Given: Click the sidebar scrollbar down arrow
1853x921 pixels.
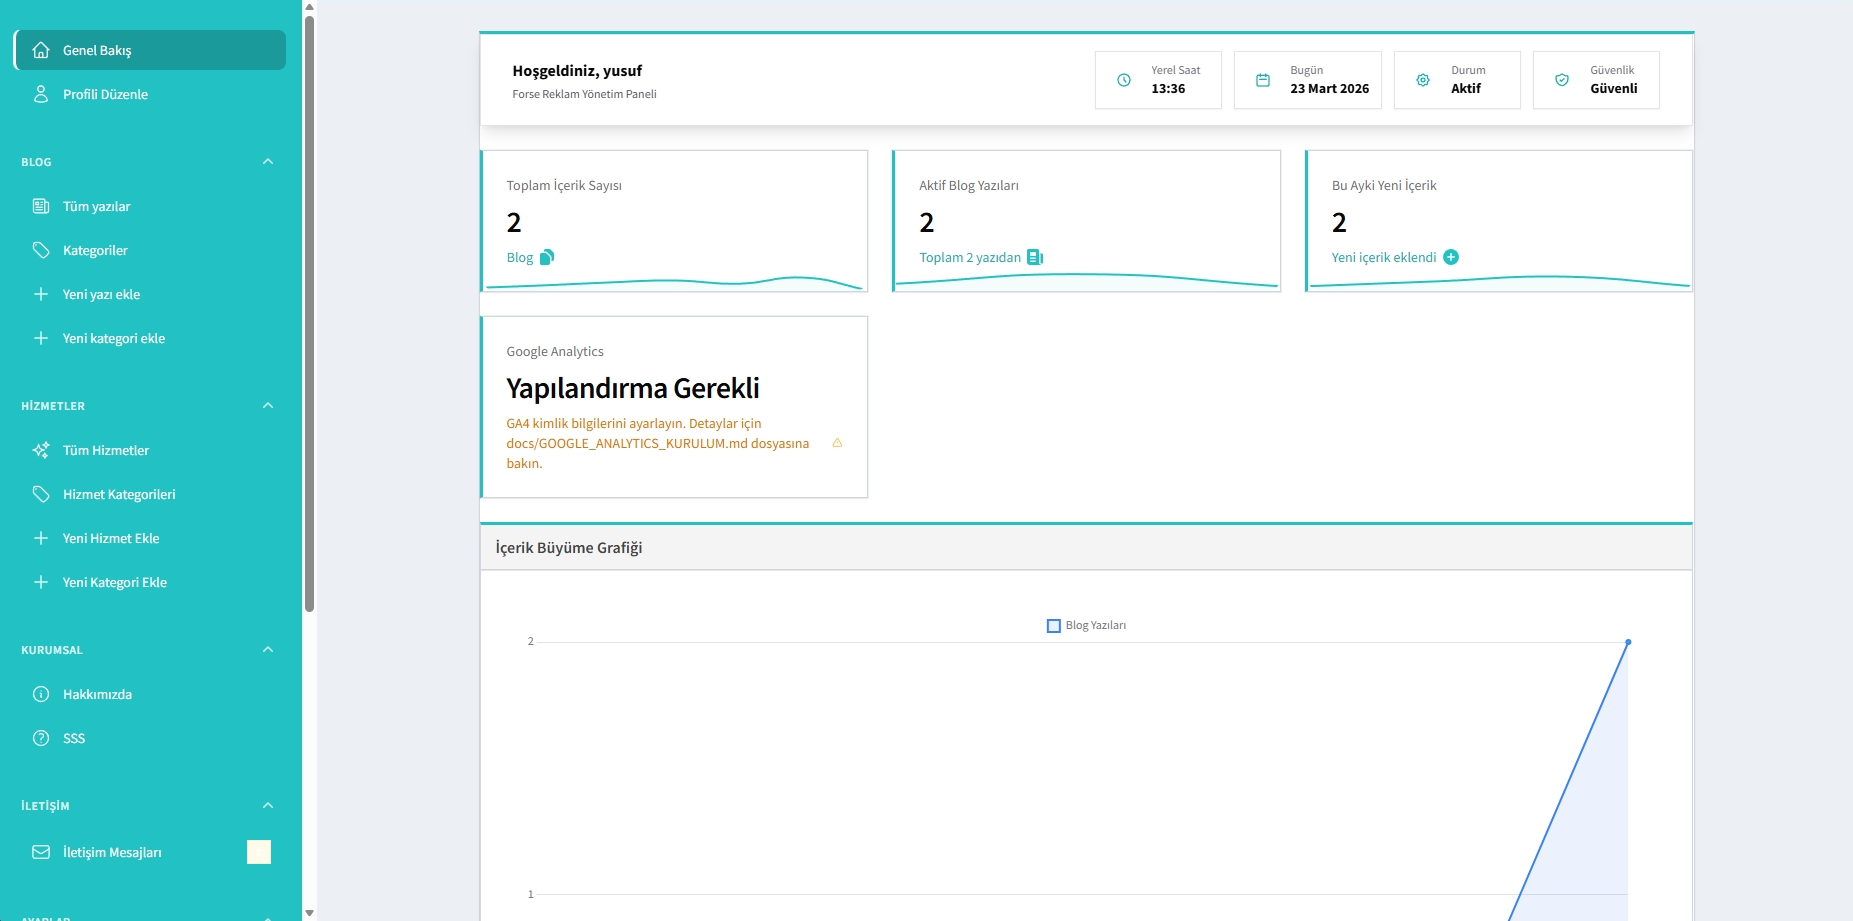Looking at the screenshot, I should pos(309,913).
